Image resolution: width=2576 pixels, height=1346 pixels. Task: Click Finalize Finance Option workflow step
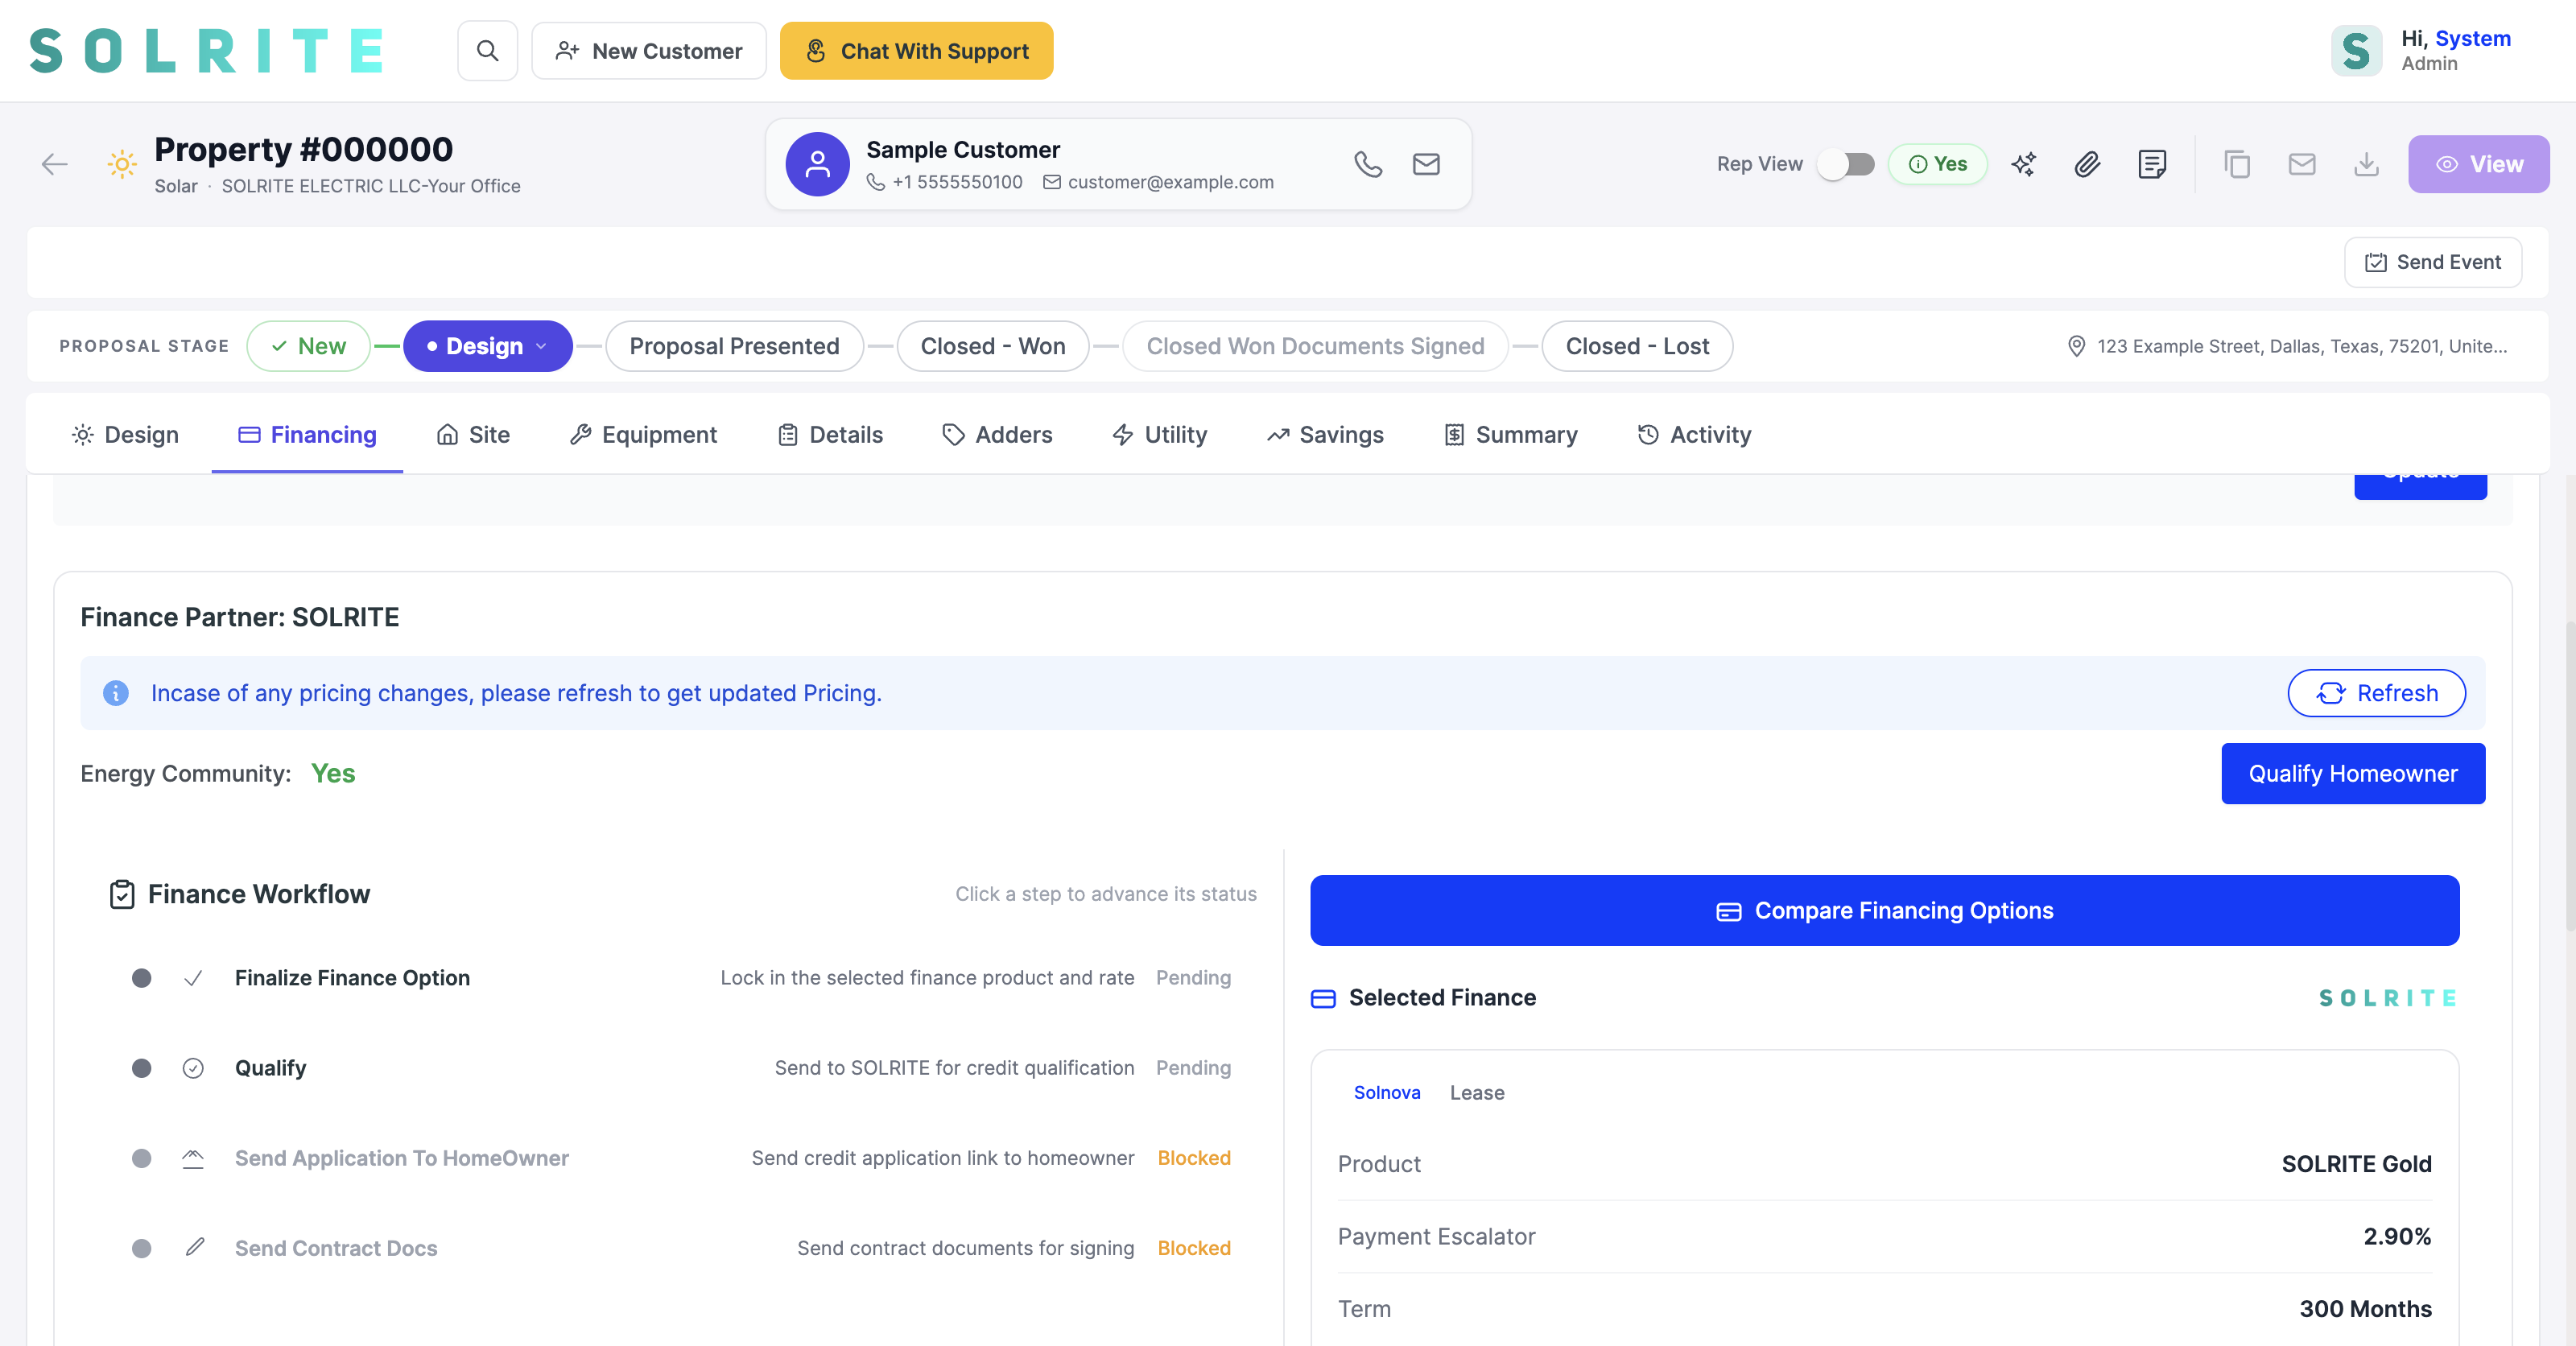[681, 978]
